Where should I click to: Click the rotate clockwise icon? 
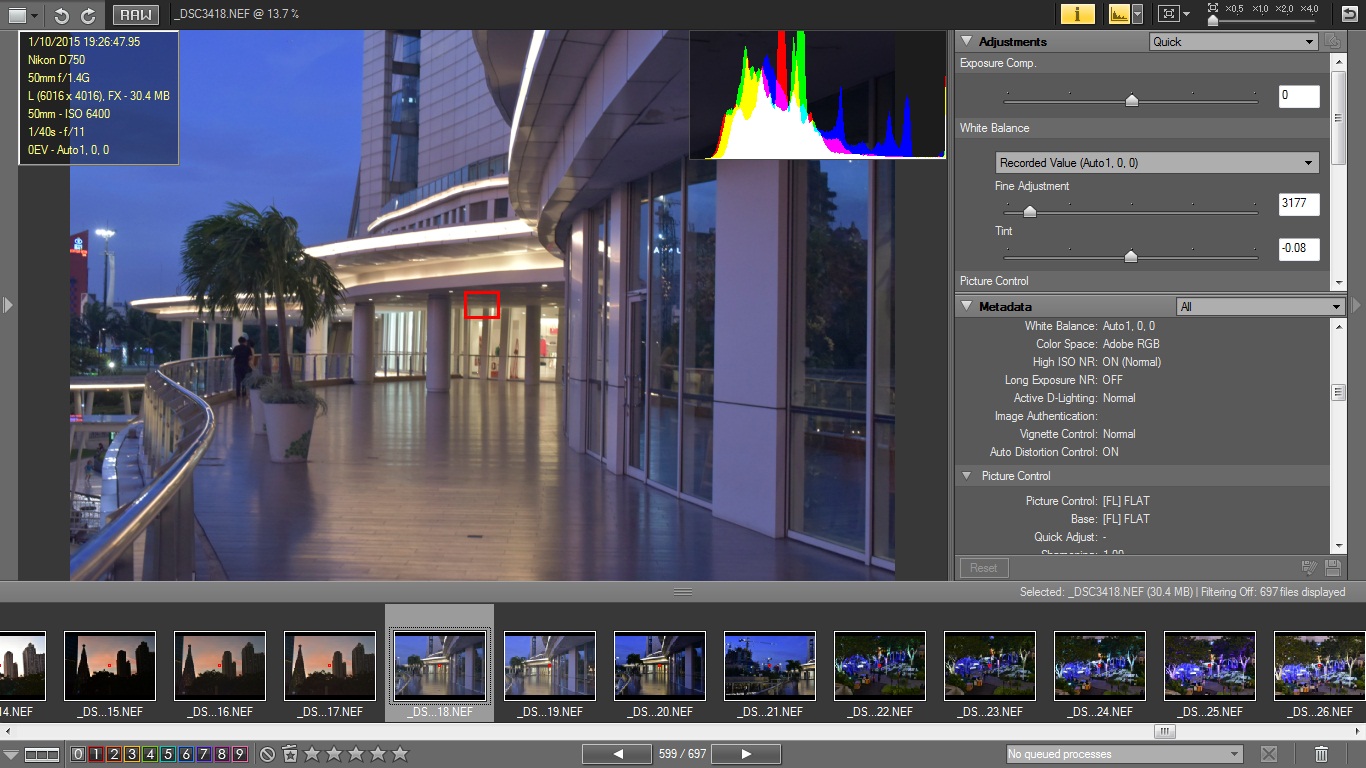coord(88,15)
